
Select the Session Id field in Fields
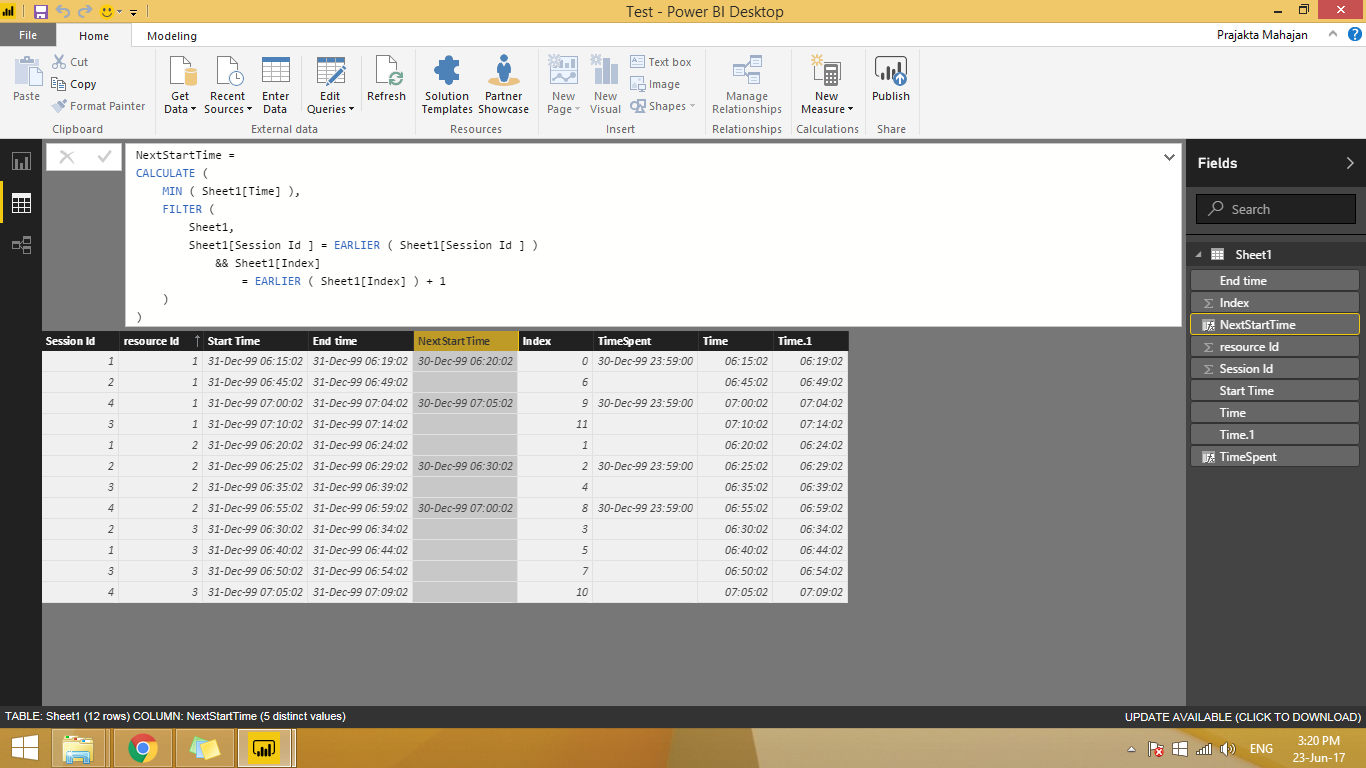1275,369
